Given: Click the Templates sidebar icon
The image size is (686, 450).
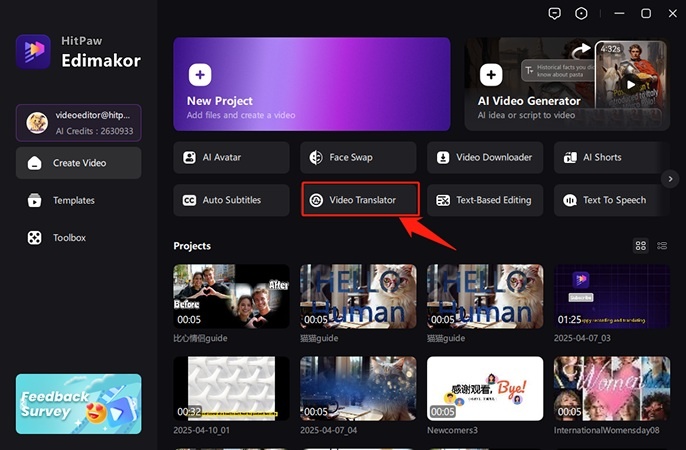Looking at the screenshot, I should click(x=35, y=200).
